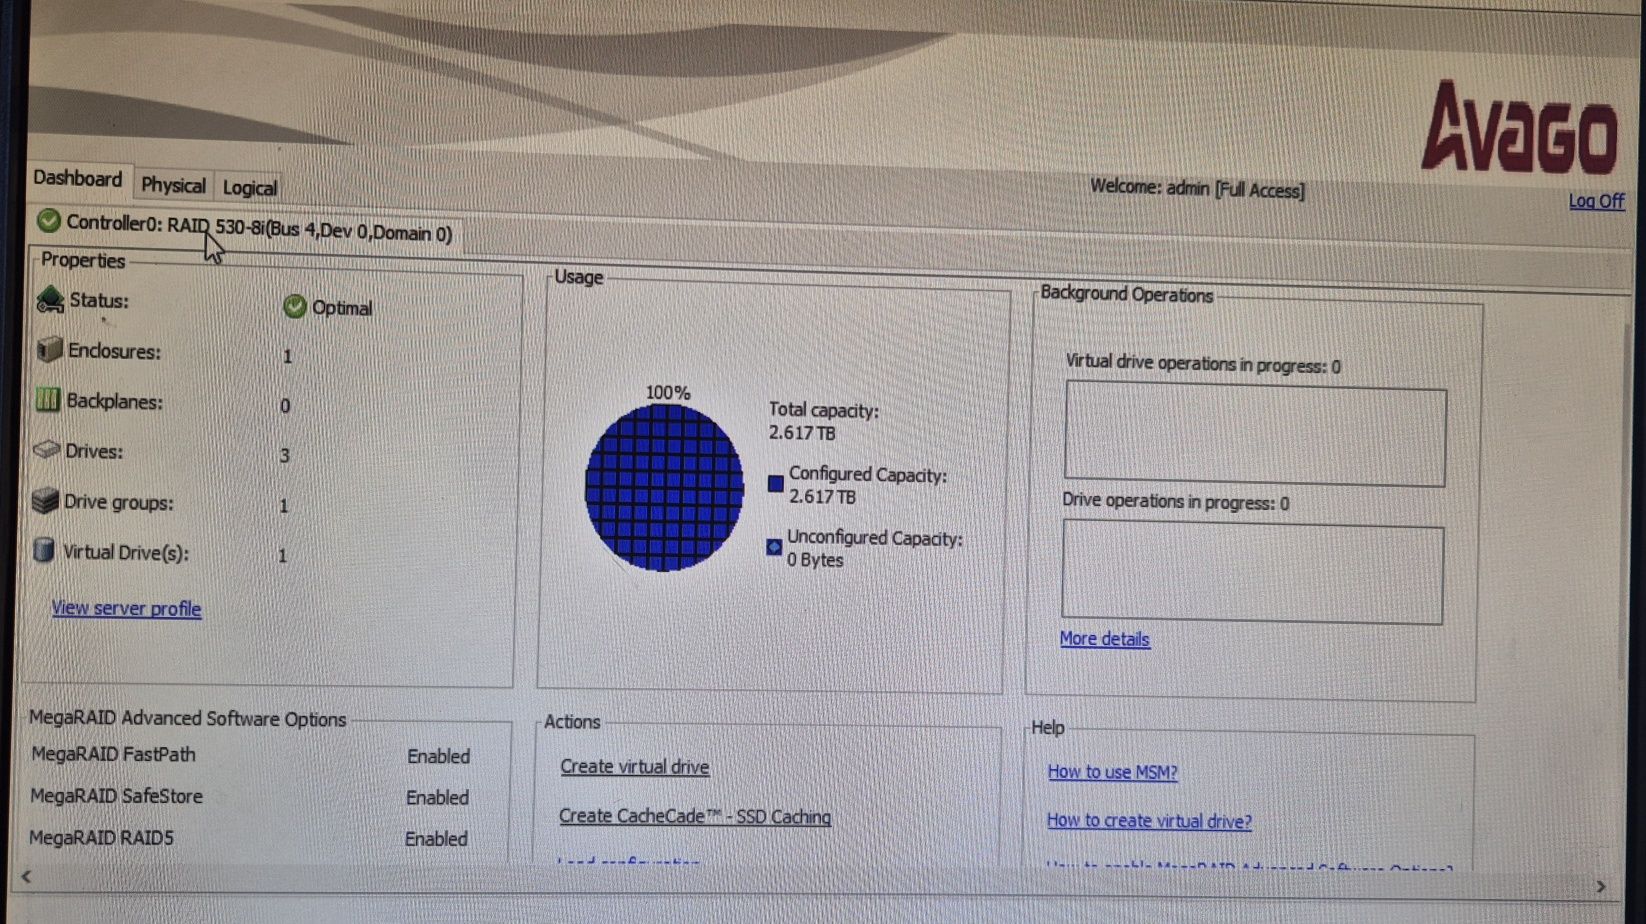Click the Log Off link
Viewport: 1646px width, 924px height.
(1596, 201)
